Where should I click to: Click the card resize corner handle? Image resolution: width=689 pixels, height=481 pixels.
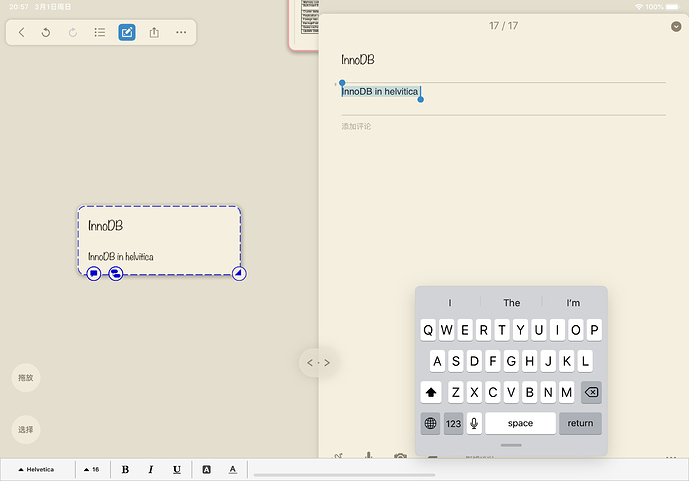click(x=239, y=274)
